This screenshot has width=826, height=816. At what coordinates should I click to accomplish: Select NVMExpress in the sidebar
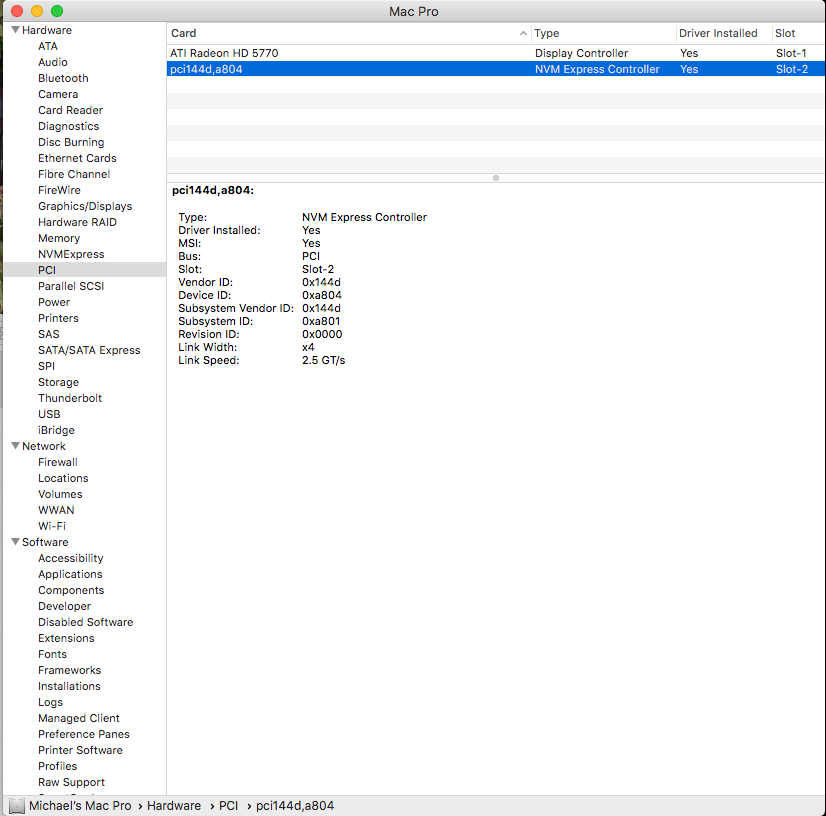click(71, 254)
